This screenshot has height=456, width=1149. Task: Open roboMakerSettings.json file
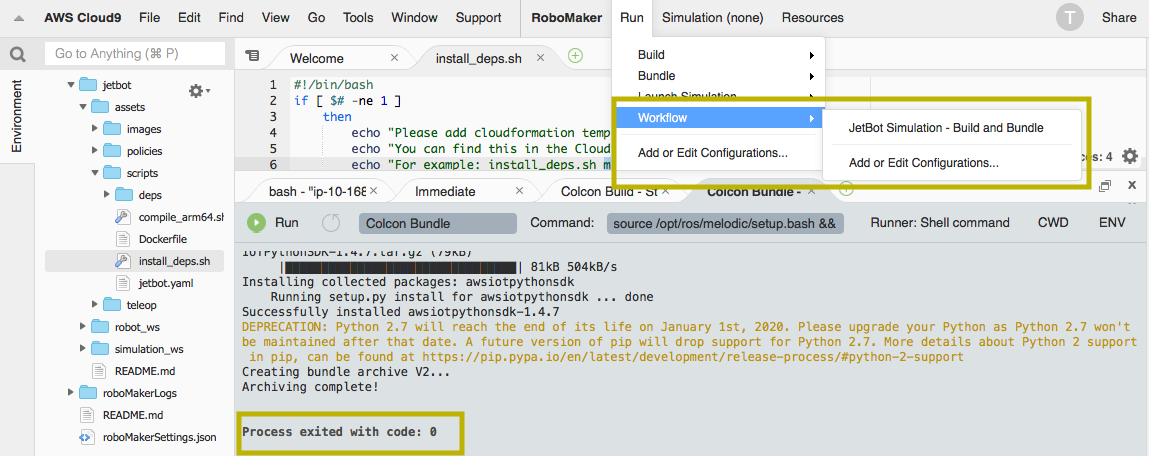(x=160, y=437)
